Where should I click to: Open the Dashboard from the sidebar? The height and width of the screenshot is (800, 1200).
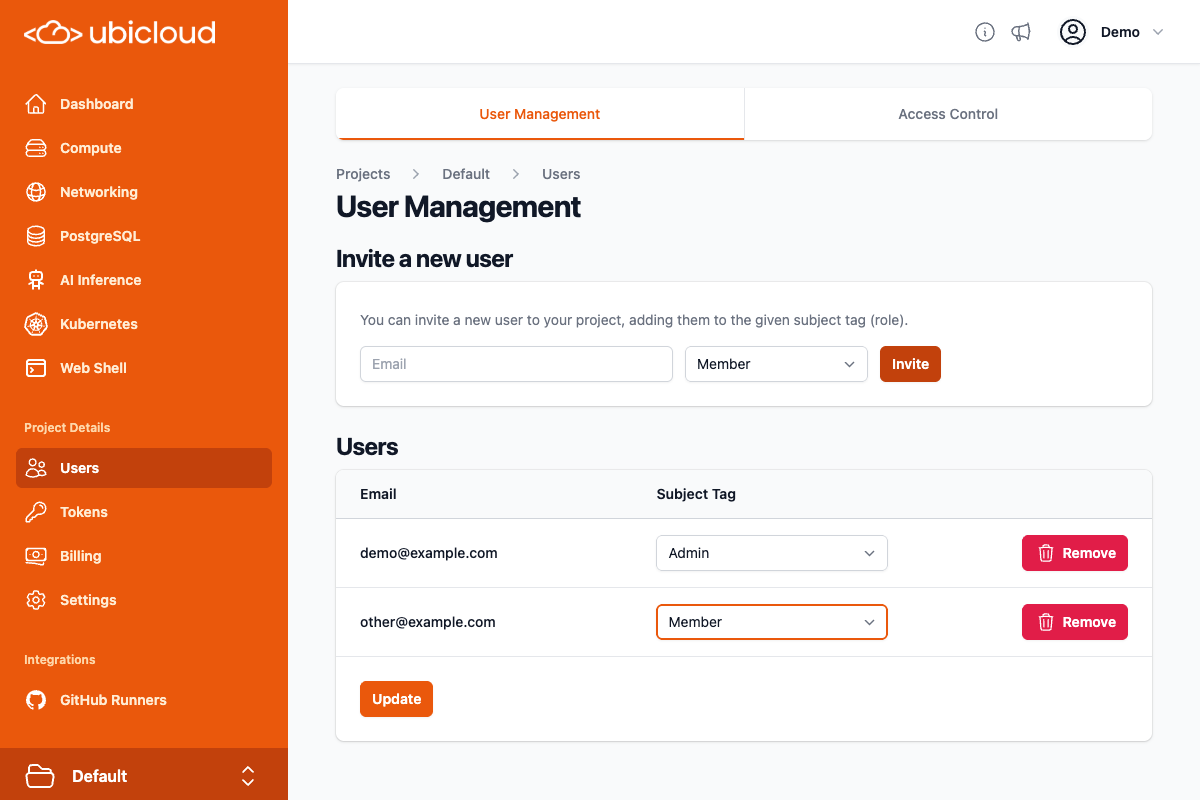click(96, 104)
